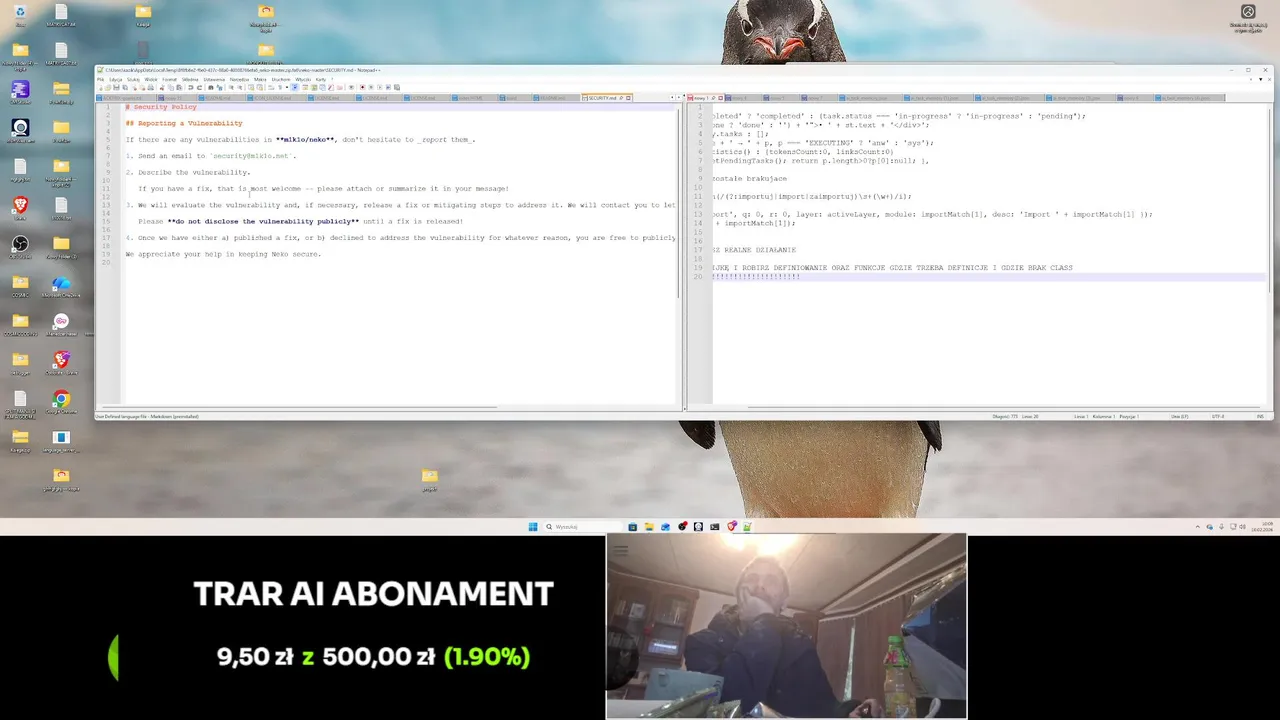This screenshot has height=720, width=1280.
Task: Open the Ustawienia menu
Action: (x=214, y=79)
